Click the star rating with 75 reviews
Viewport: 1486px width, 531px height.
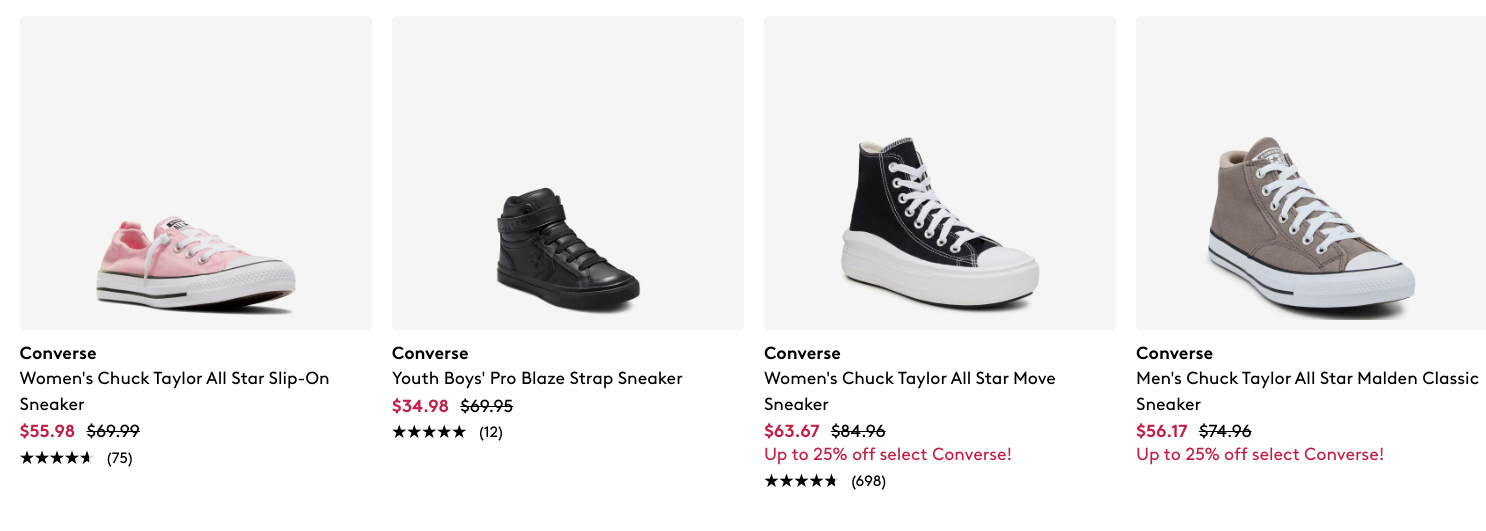point(56,458)
